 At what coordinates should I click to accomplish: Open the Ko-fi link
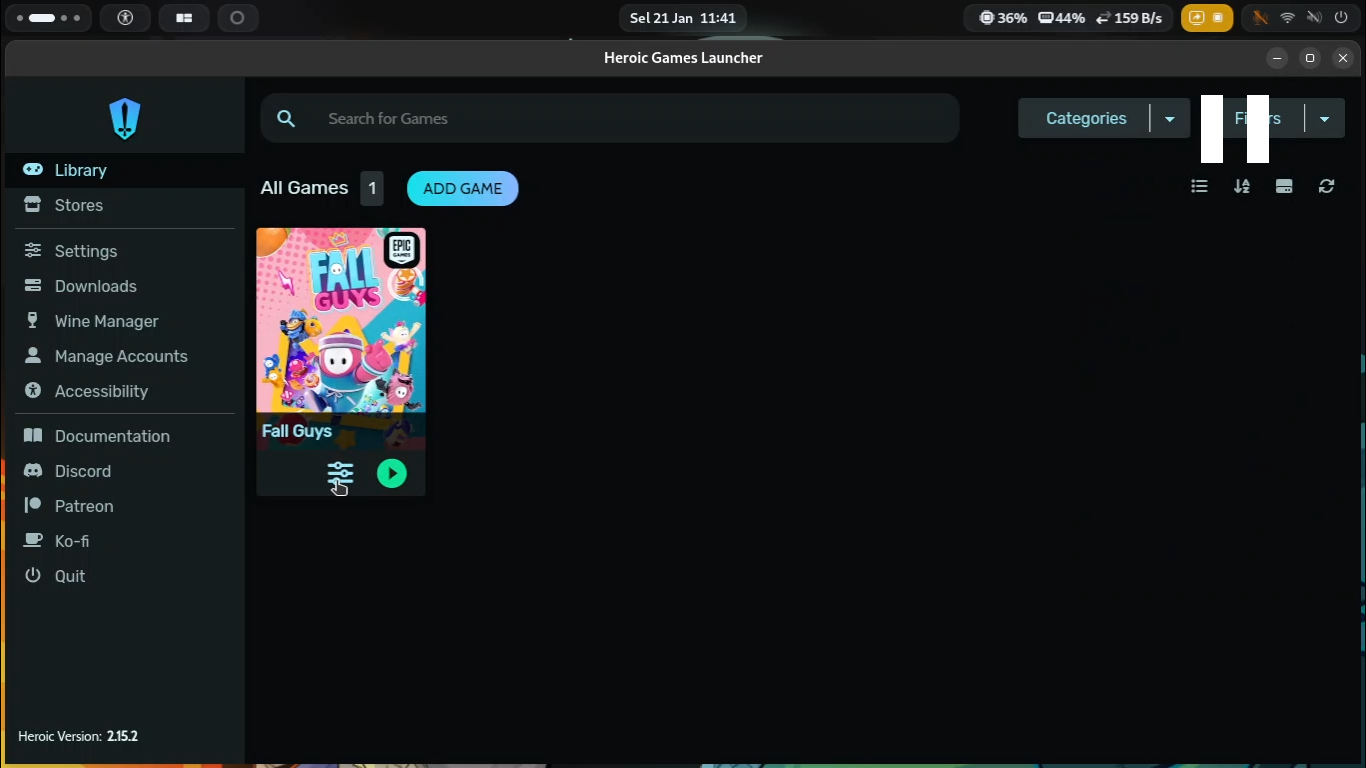coord(125,541)
